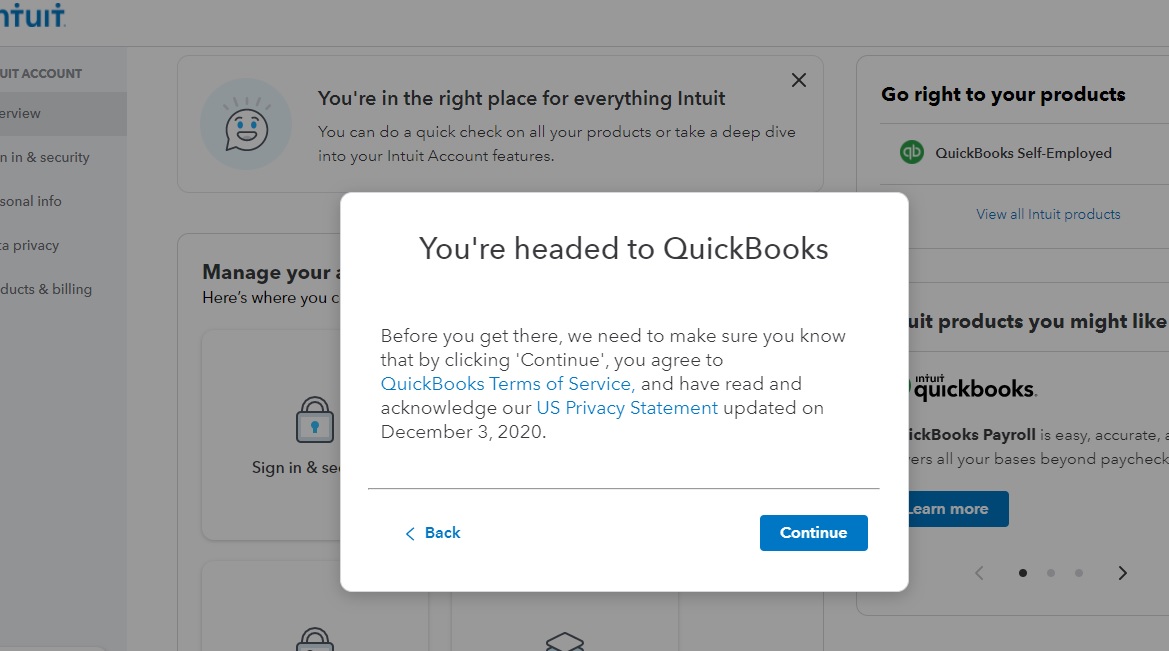
Task: Click the padlock Sign in & security icon
Action: point(314,420)
